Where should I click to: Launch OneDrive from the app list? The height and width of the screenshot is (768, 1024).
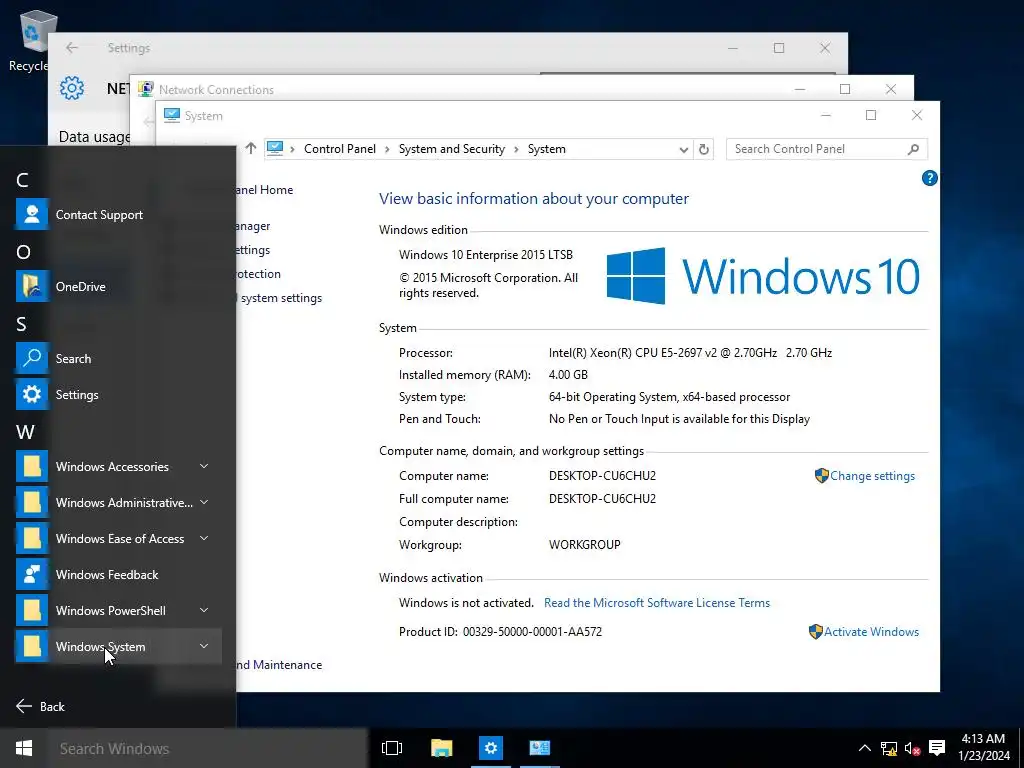[118, 286]
